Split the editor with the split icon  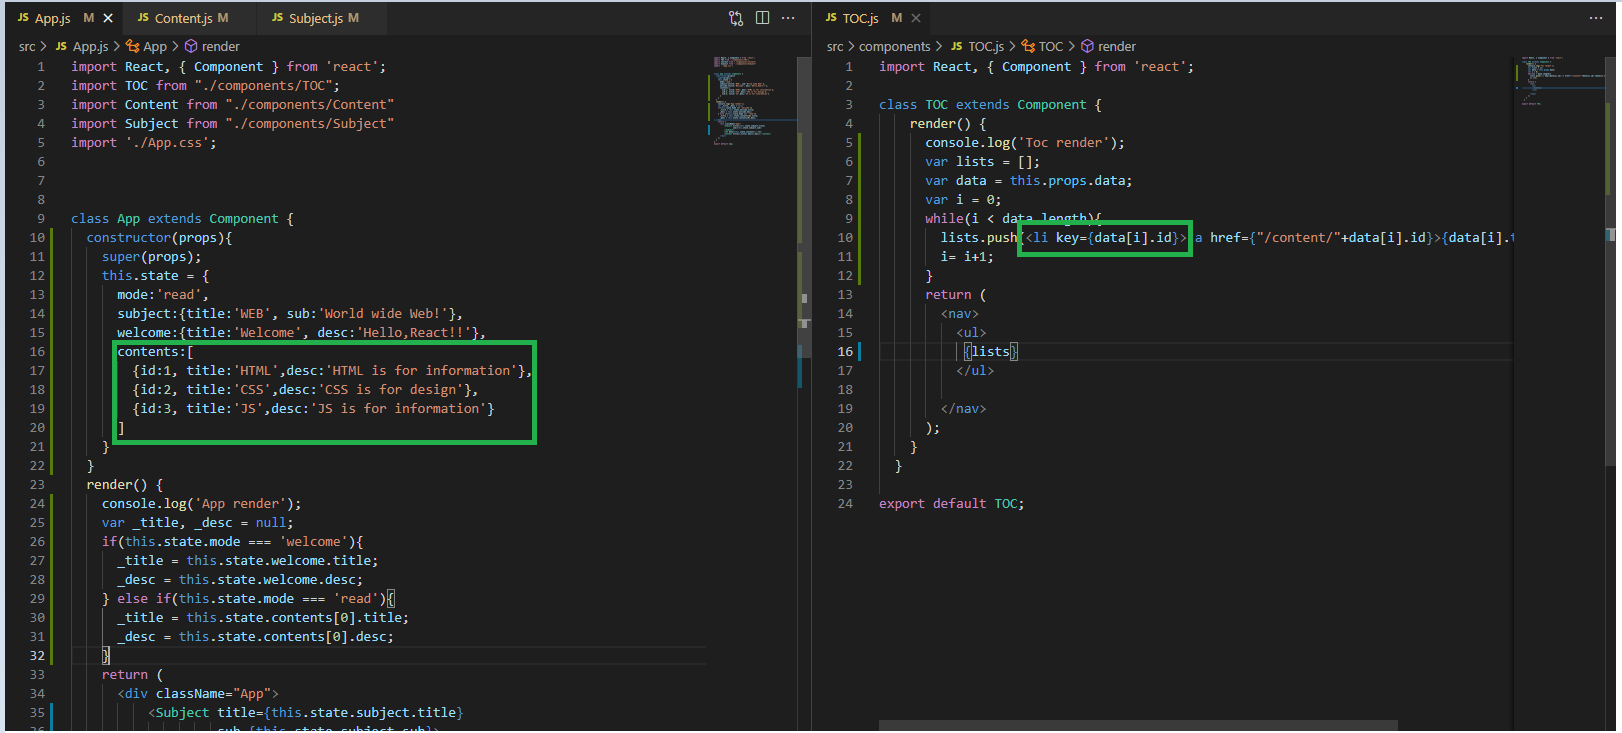[x=762, y=18]
